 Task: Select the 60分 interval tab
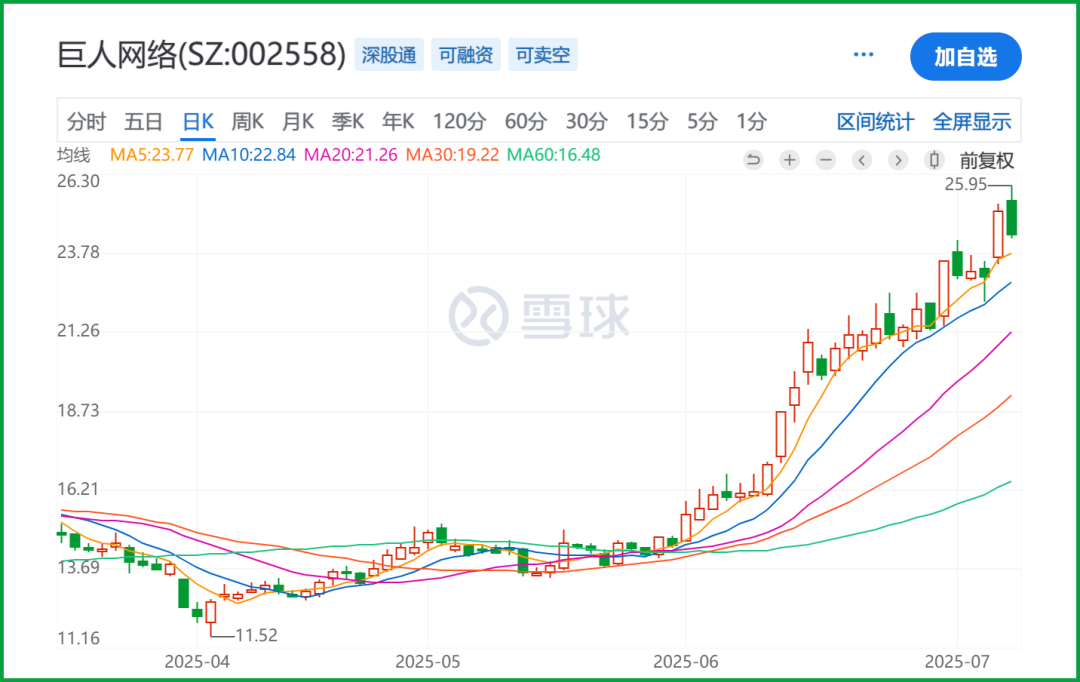(526, 122)
